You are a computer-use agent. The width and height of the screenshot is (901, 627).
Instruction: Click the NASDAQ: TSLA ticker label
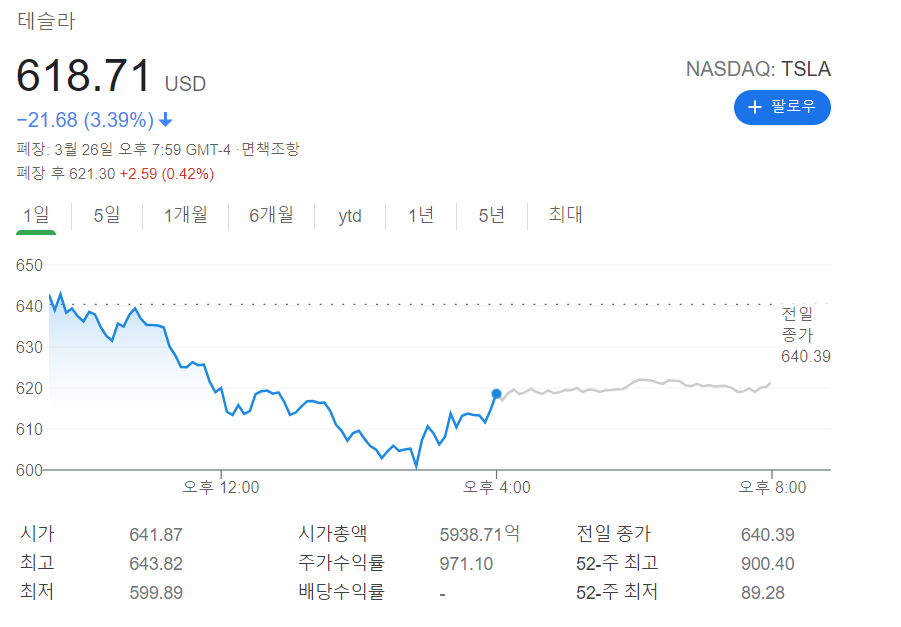pyautogui.click(x=758, y=69)
